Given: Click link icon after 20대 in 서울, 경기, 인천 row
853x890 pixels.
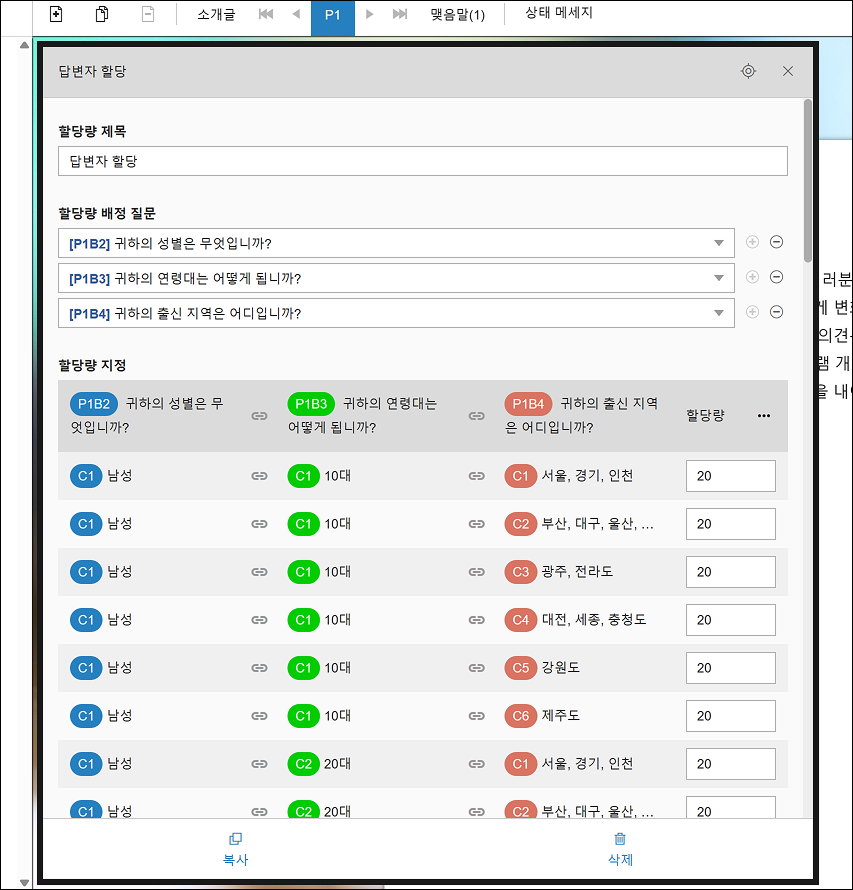Looking at the screenshot, I should [477, 764].
